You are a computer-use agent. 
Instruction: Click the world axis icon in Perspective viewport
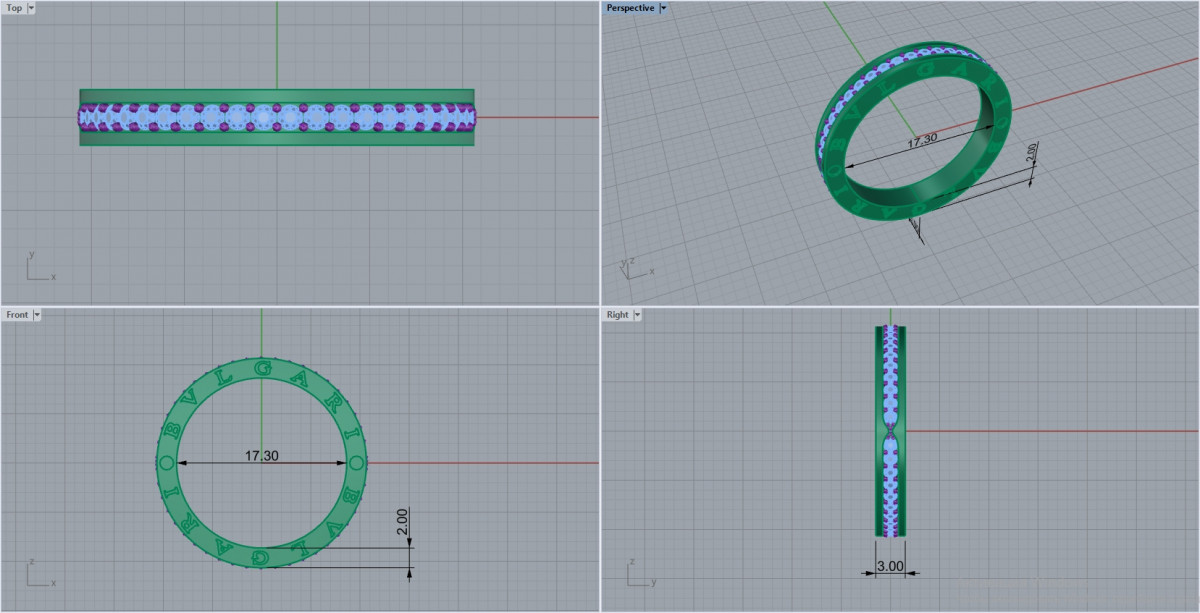637,268
